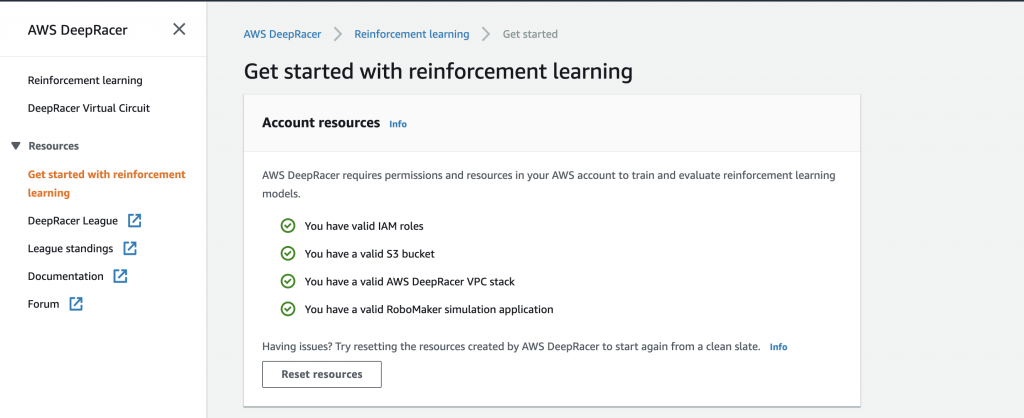Viewport: 1024px width, 418px height.
Task: Click the green check beside RoboMaker simulation application
Action: [x=287, y=309]
